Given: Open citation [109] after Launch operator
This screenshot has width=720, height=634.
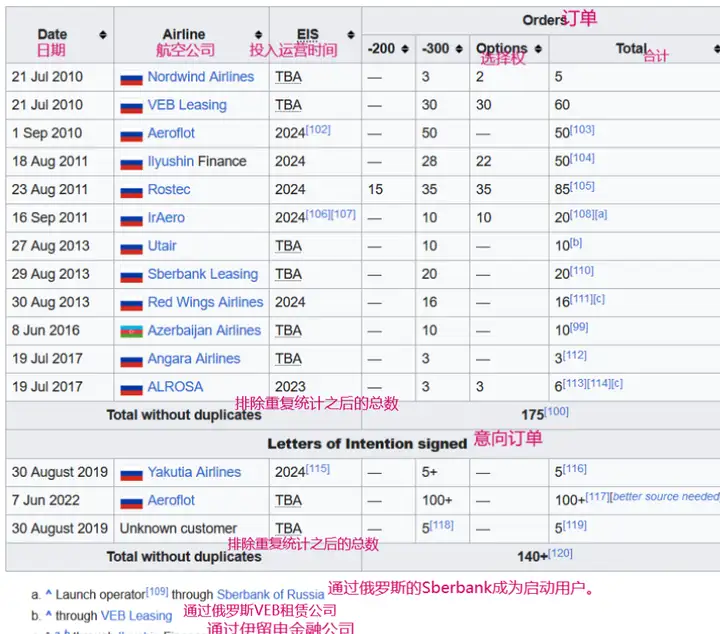Looking at the screenshot, I should point(157,591).
